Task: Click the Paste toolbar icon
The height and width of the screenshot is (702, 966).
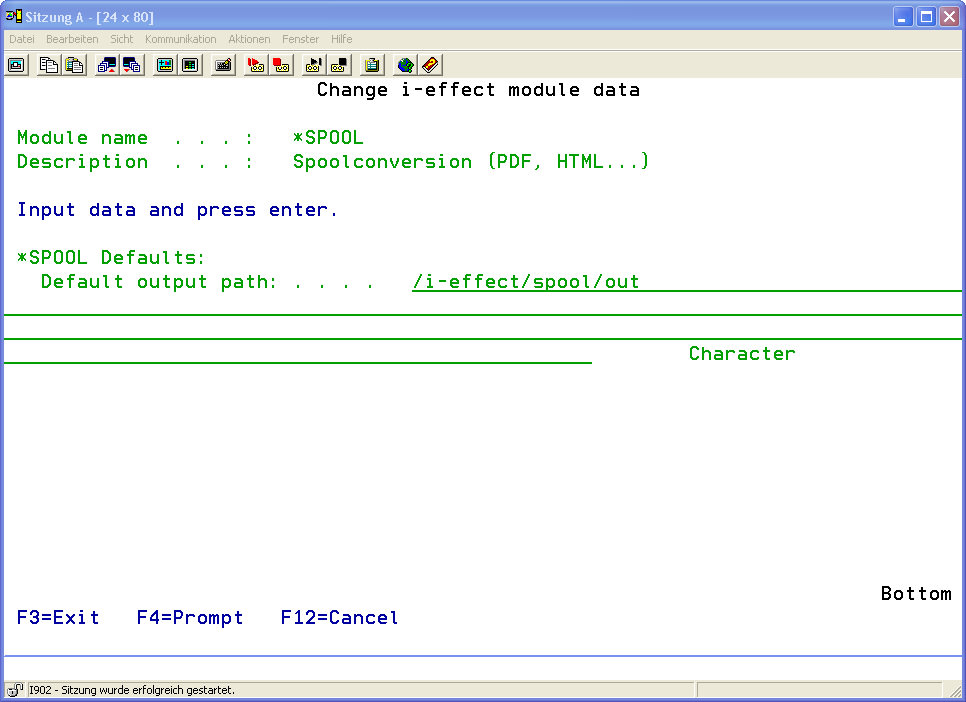Action: pos(74,65)
